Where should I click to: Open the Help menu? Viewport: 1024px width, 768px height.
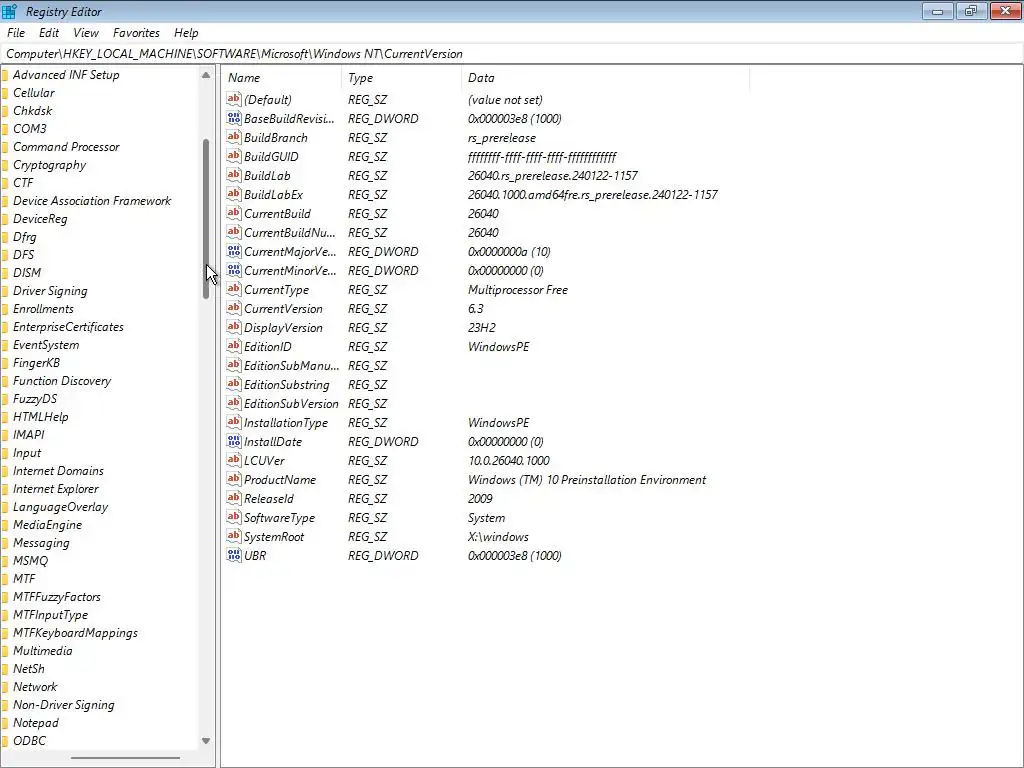coord(186,33)
